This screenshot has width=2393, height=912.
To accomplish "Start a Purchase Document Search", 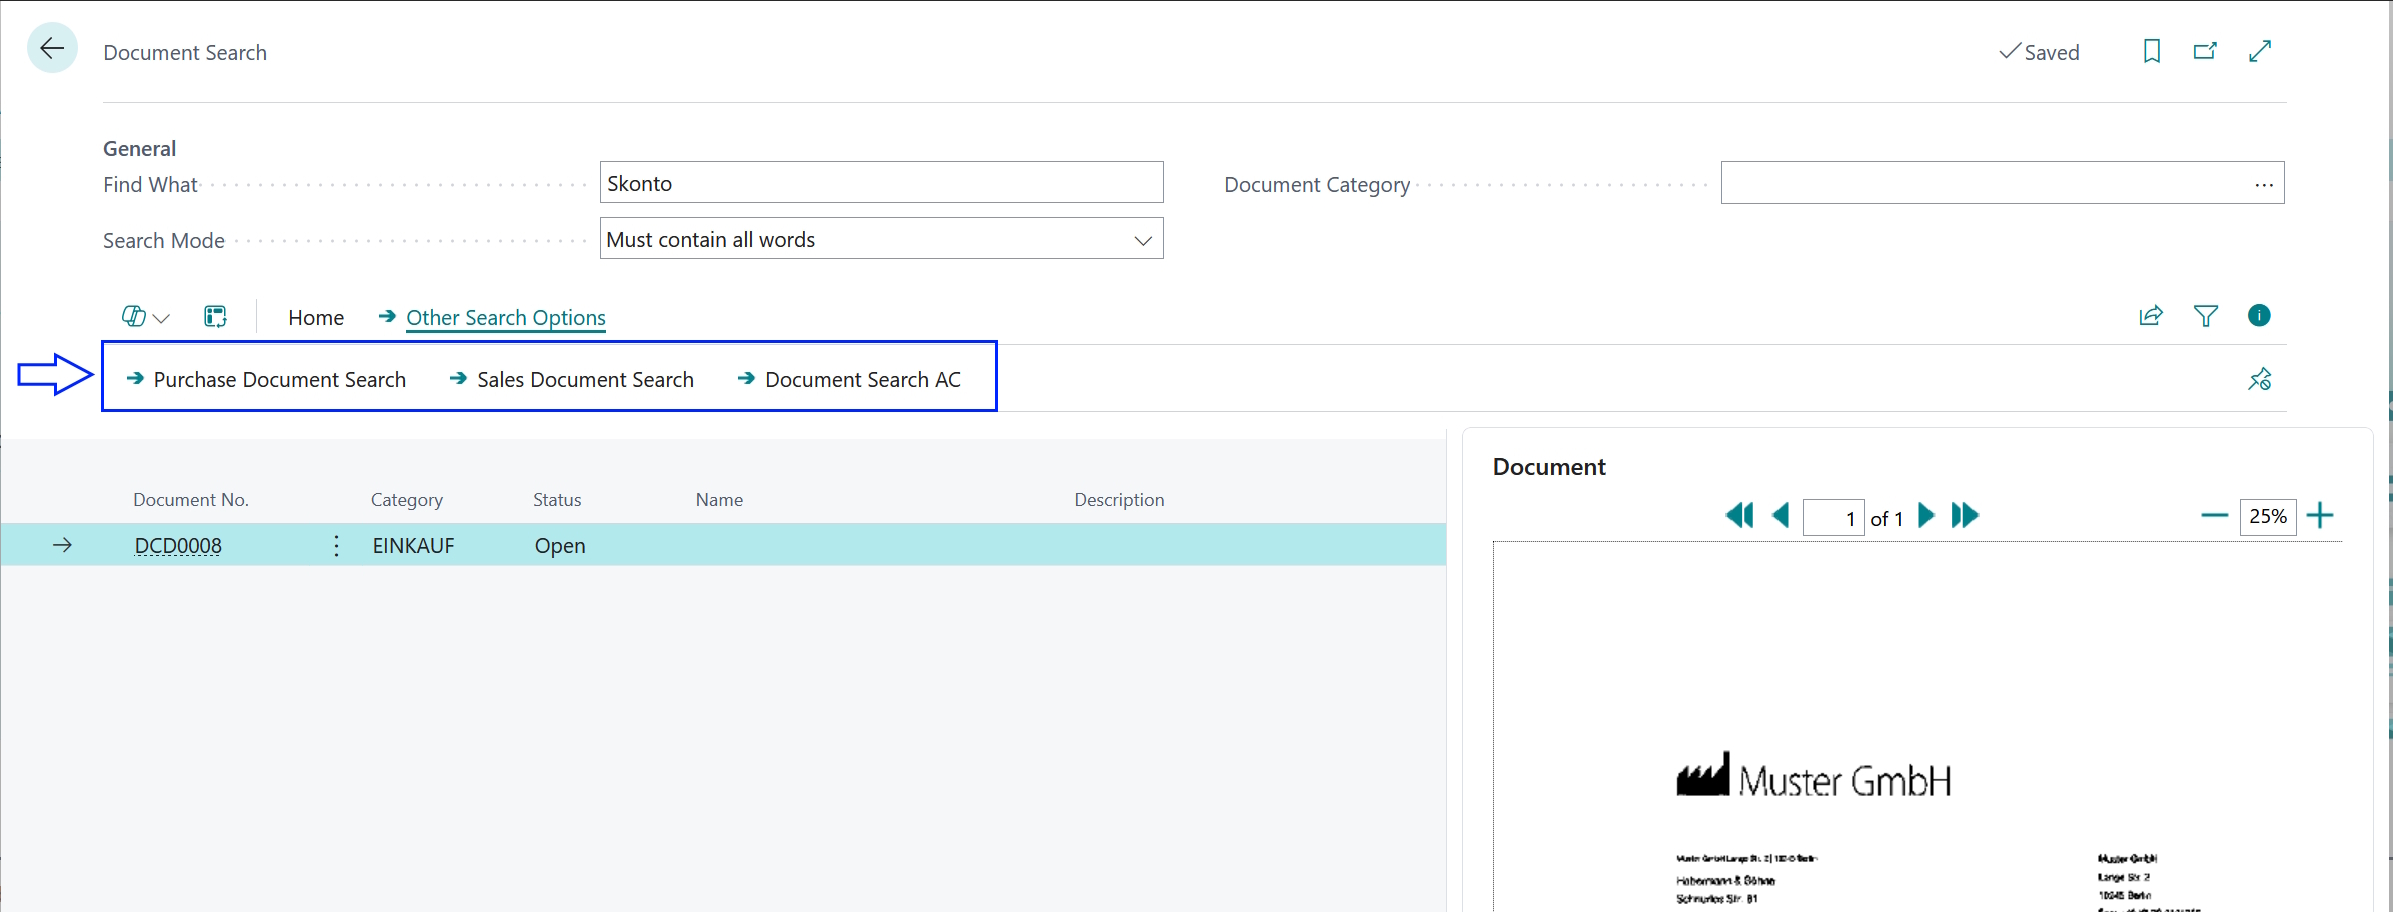I will (x=279, y=379).
